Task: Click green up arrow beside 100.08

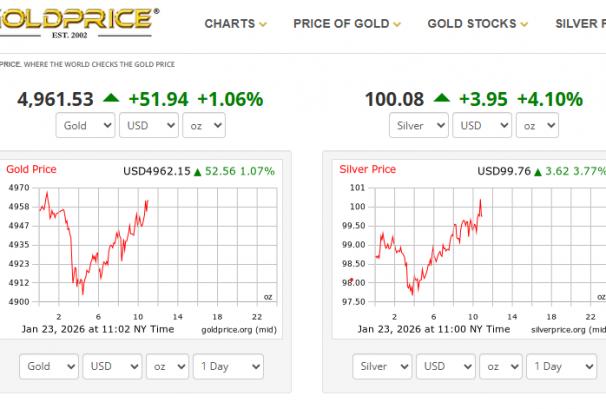Action: pyautogui.click(x=442, y=98)
